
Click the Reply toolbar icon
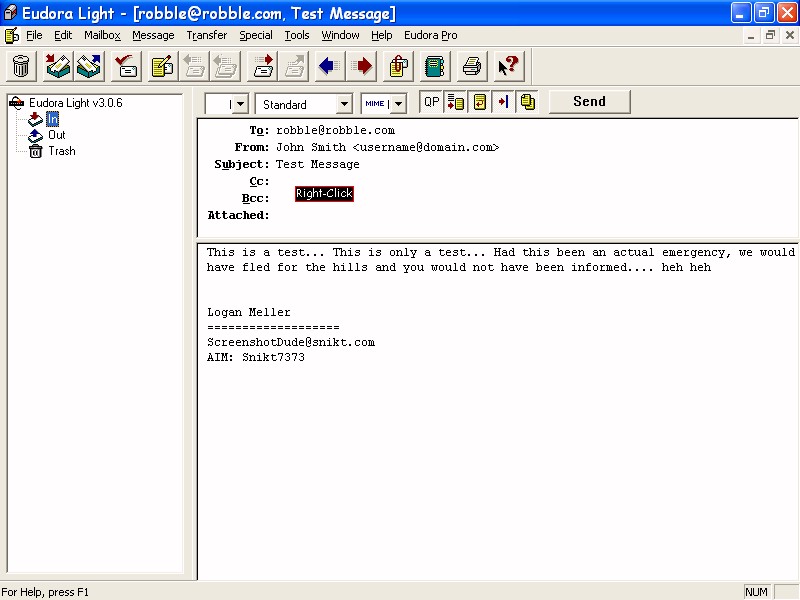pos(194,66)
